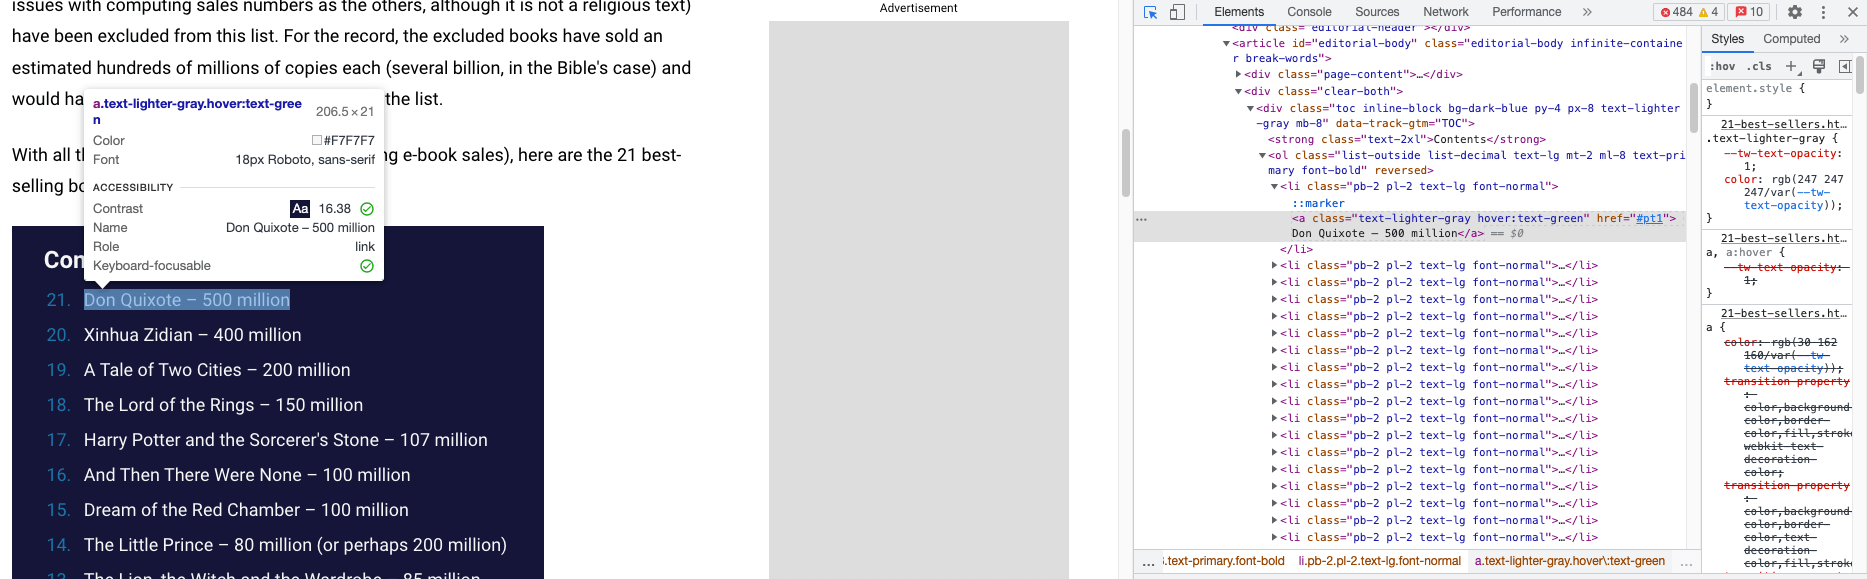
Task: Toggle the device toolbar icon
Action: click(1177, 12)
